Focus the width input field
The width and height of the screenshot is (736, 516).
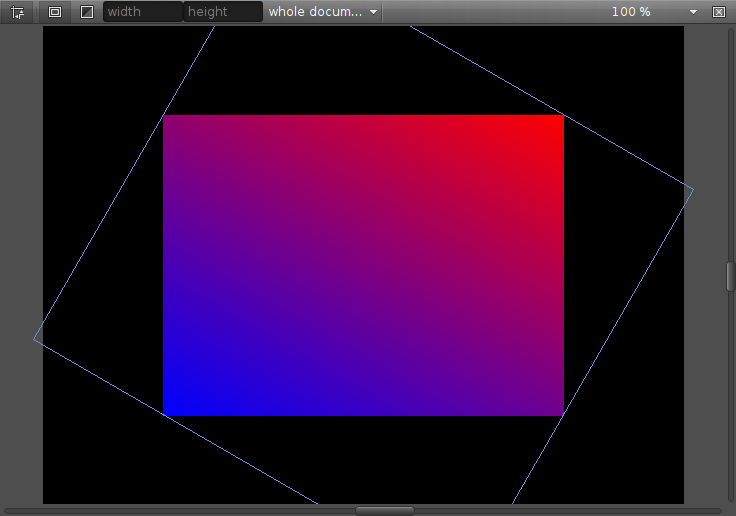[x=143, y=12]
